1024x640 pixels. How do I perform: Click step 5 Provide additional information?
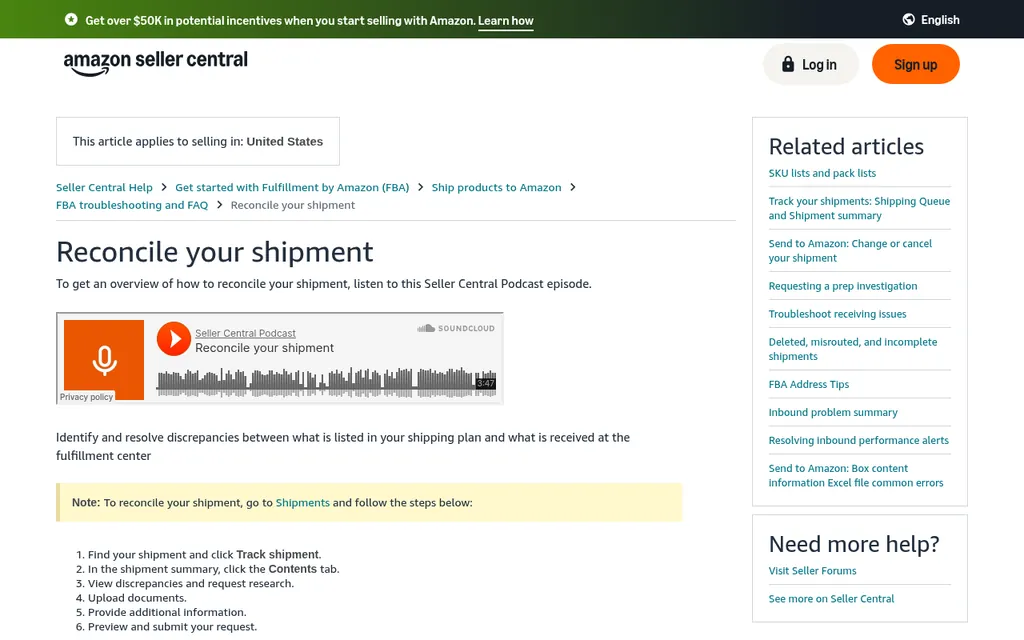click(167, 613)
